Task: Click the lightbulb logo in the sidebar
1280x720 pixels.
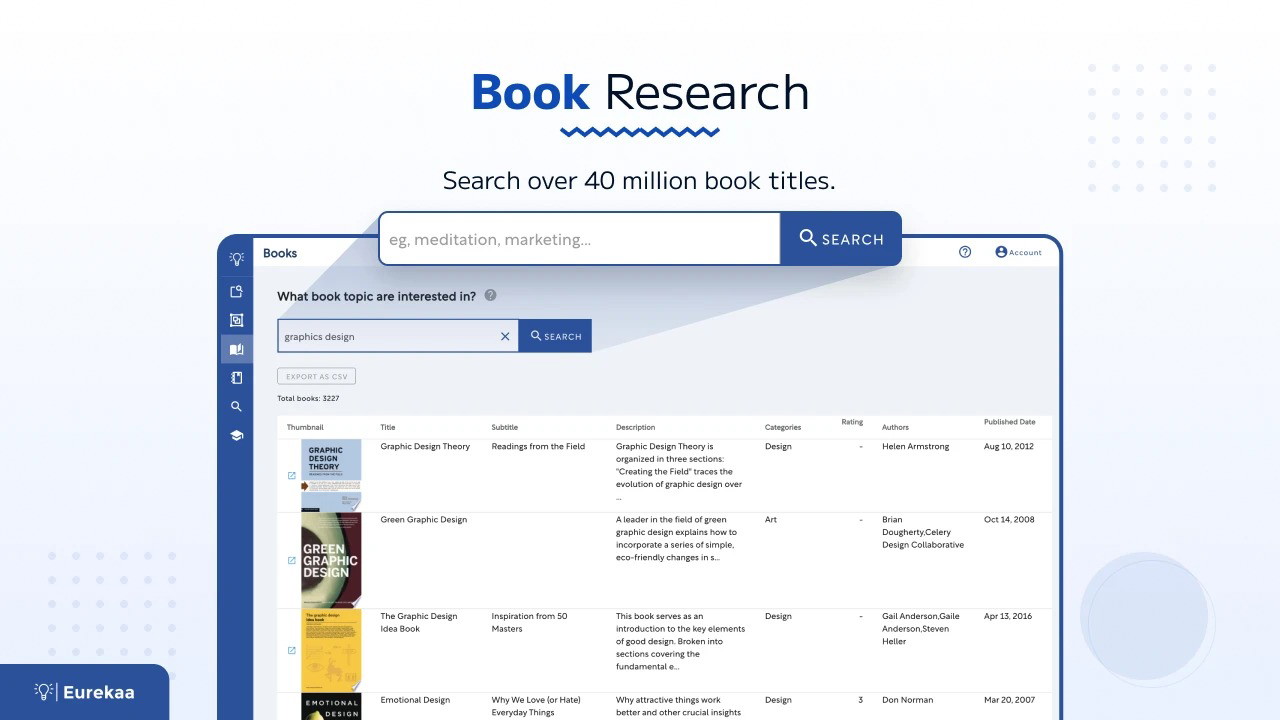Action: pos(236,259)
